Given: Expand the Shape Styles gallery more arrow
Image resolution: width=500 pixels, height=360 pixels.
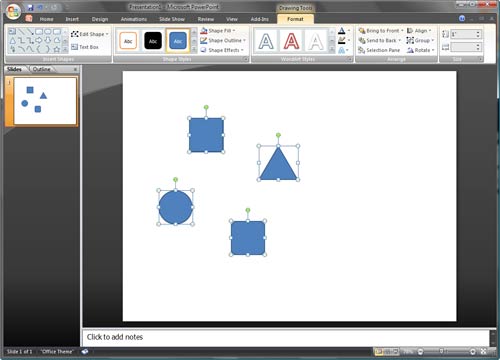Looking at the screenshot, I should tap(194, 50).
